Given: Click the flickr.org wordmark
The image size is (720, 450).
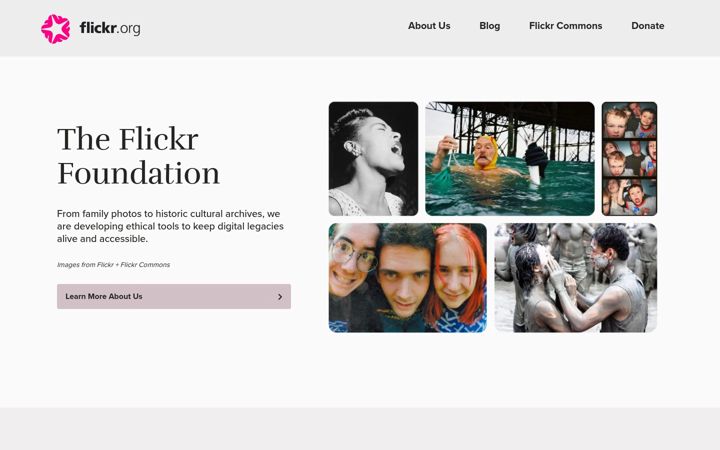Looking at the screenshot, I should tap(110, 28).
